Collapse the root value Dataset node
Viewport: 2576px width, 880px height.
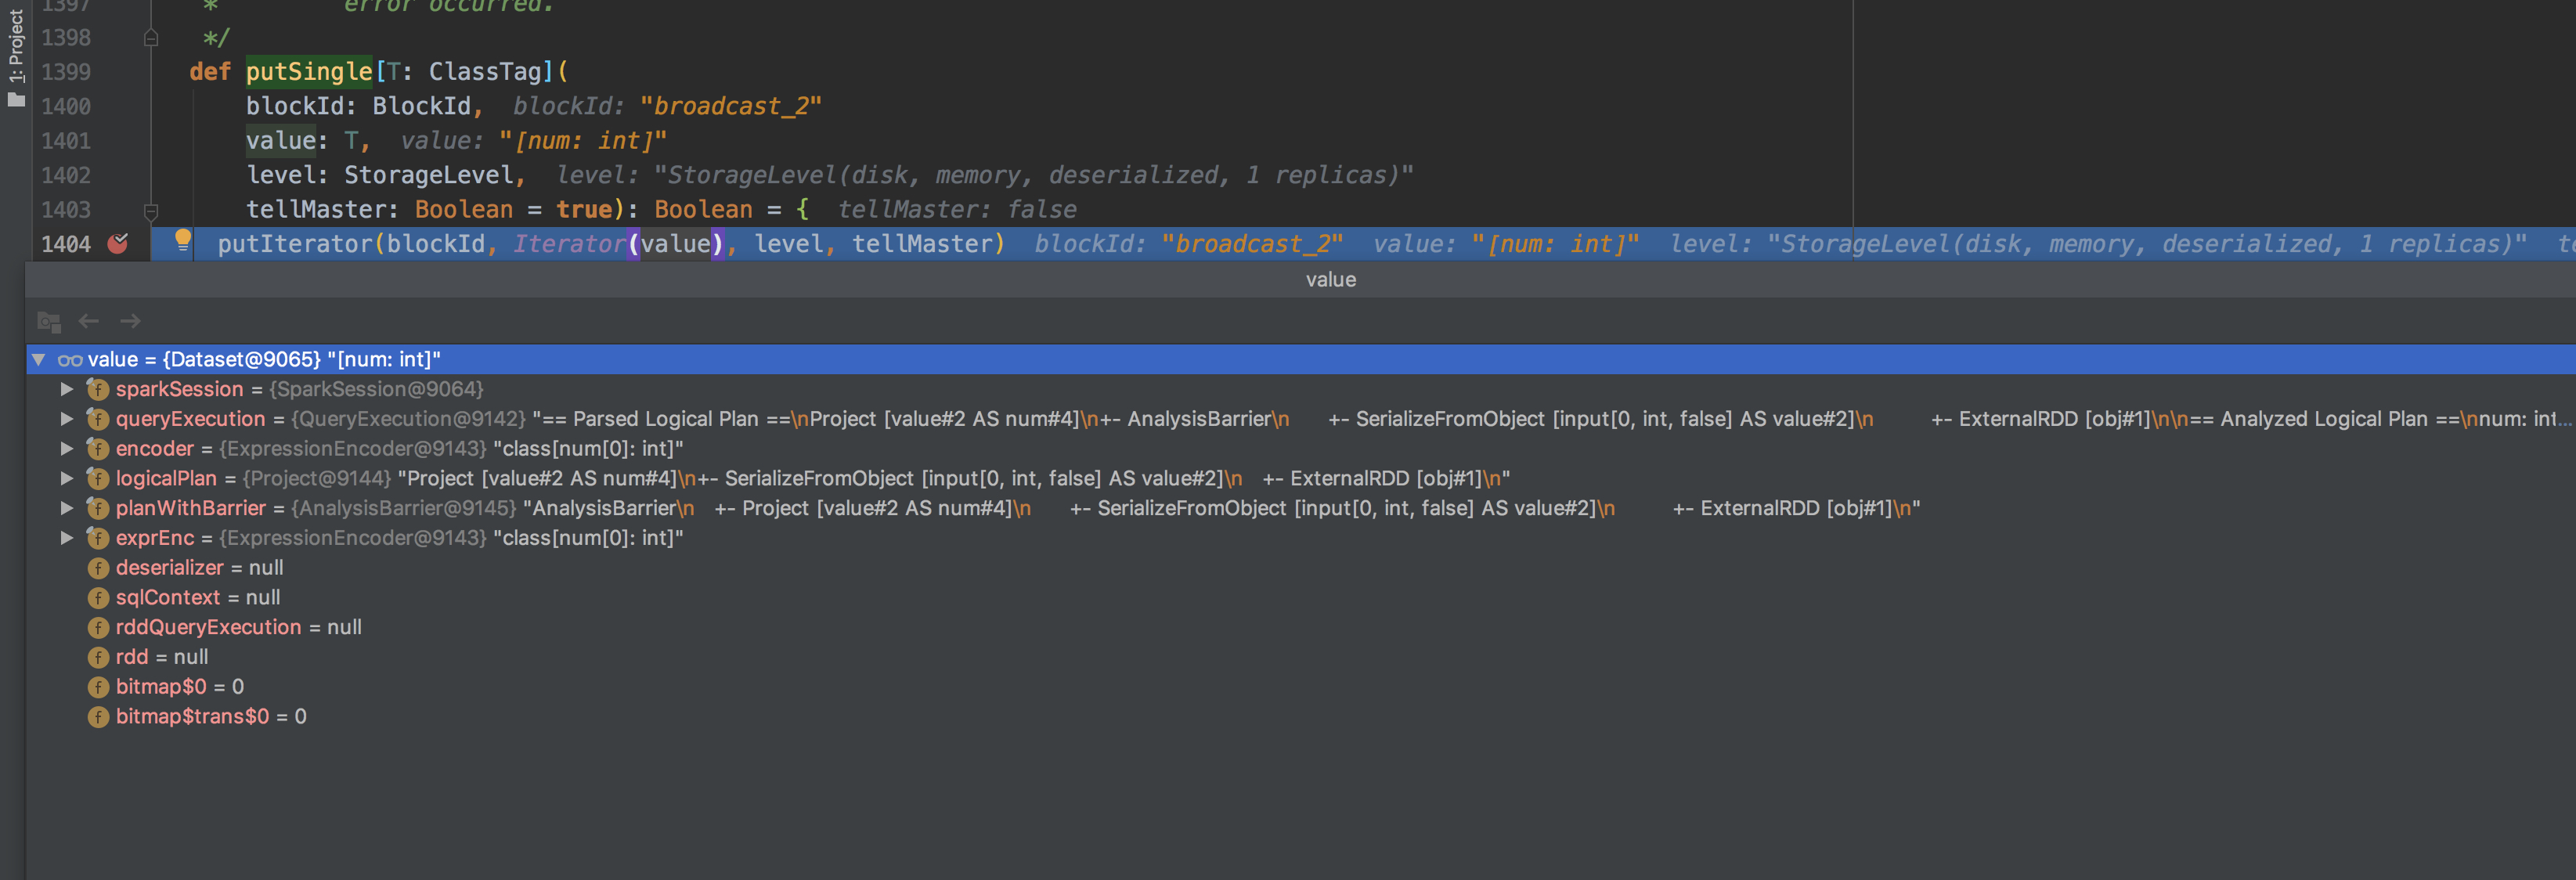(39, 359)
